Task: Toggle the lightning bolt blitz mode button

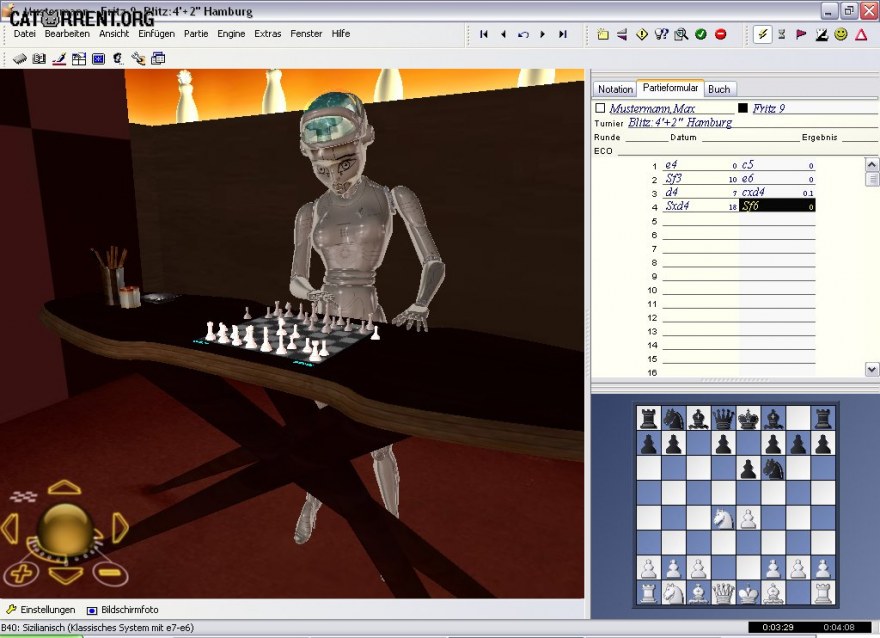Action: pyautogui.click(x=762, y=34)
